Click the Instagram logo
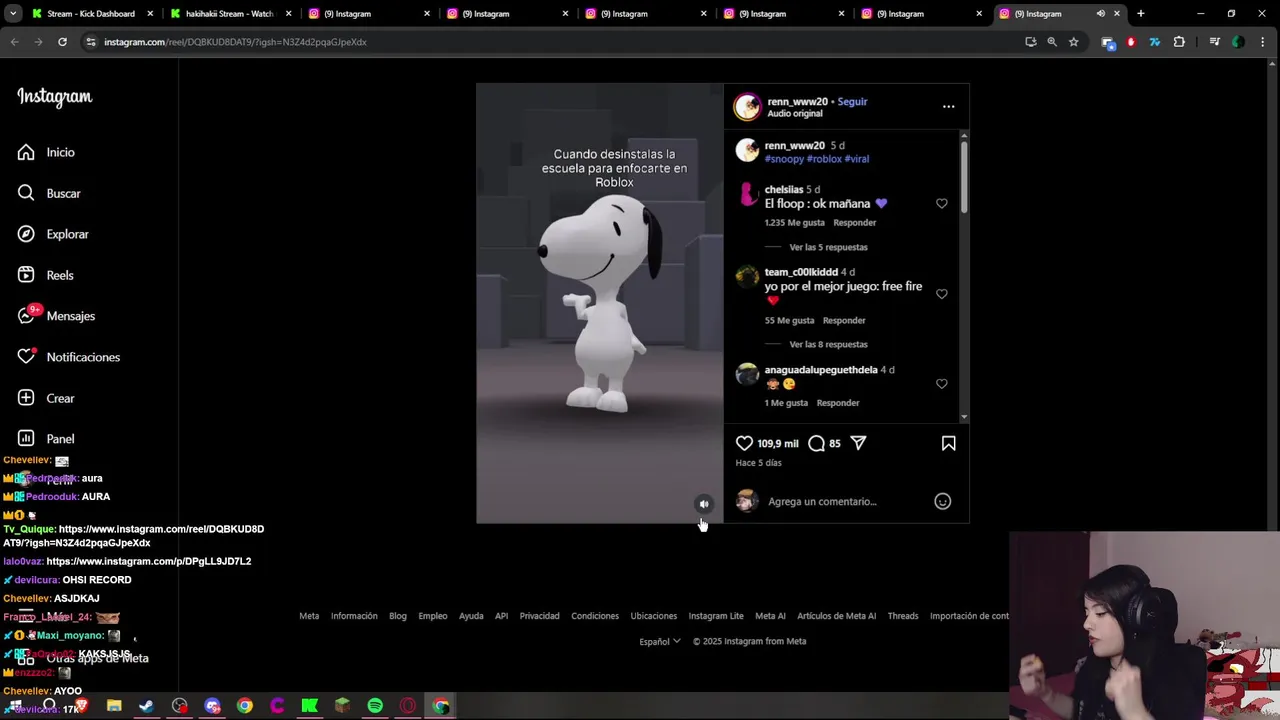 (54, 97)
